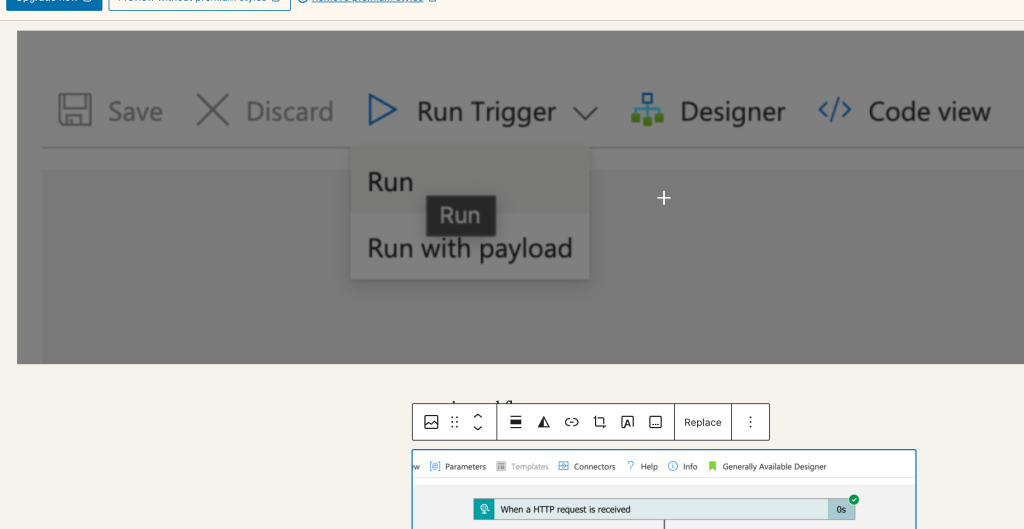Click the '0s' duration badge on trigger
The height and width of the screenshot is (529, 1024).
coord(841,509)
